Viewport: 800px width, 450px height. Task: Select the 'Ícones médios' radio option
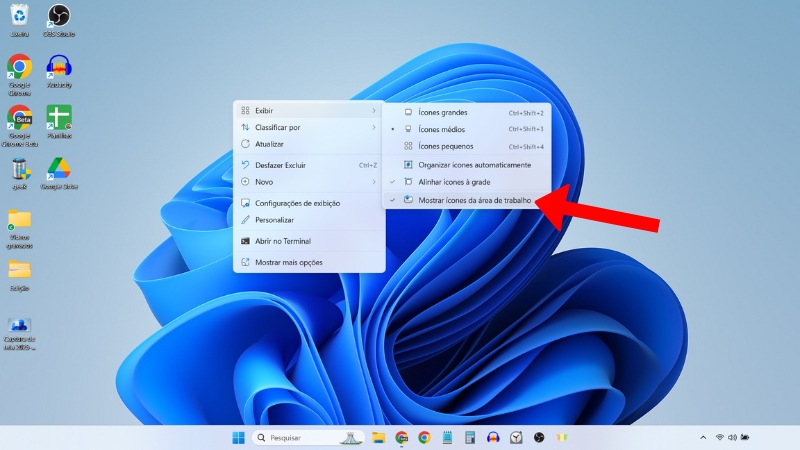443,129
